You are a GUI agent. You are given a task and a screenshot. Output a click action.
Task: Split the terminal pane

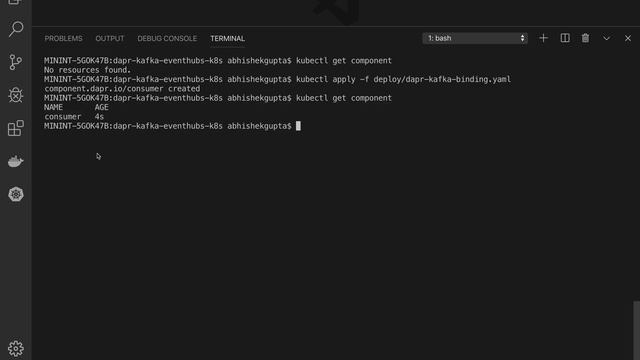tap(565, 38)
